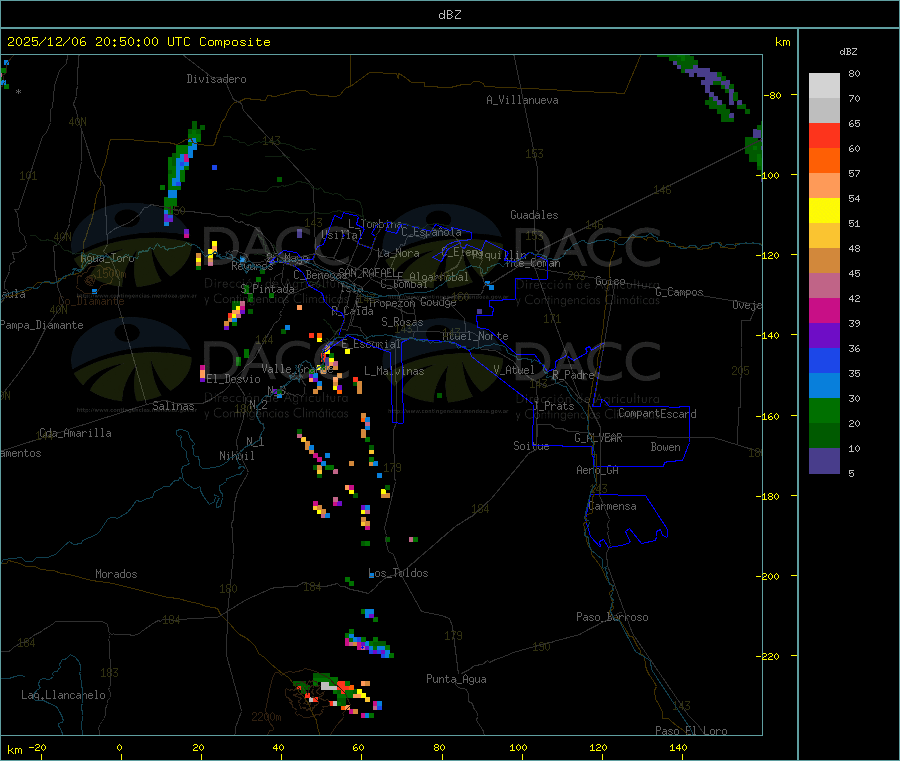Click the magenta 42 dBZ legend swatch
Image resolution: width=900 pixels, height=761 pixels.
[824, 310]
